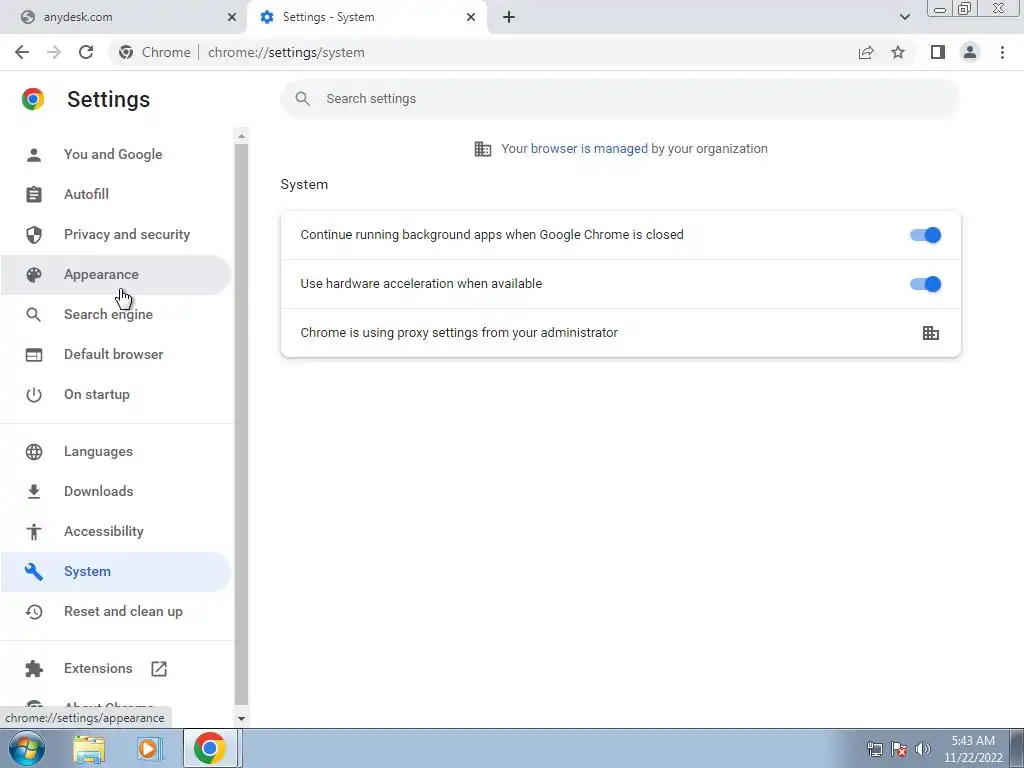The width and height of the screenshot is (1024, 768).
Task: Click the restore clock icon beside Reset
Action: coord(34,611)
